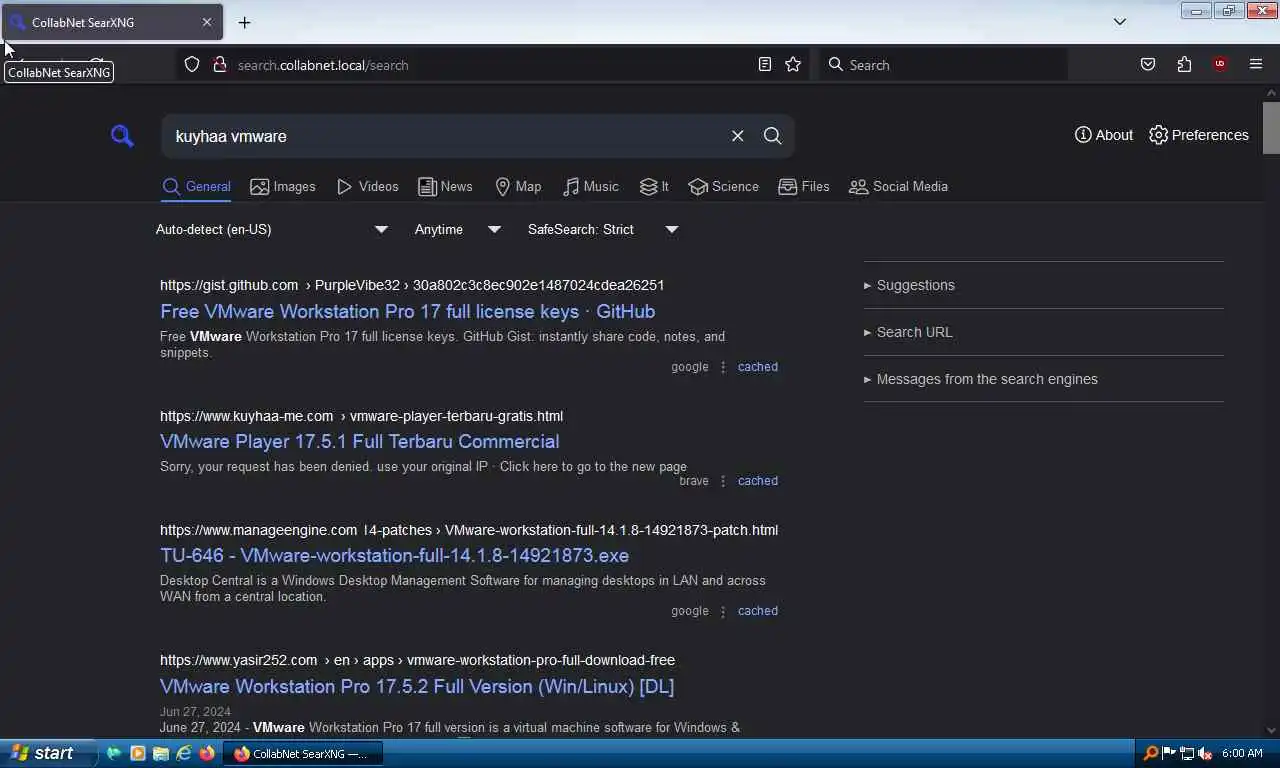Open the About page
Screen dimensions: 1280x768
1104,135
